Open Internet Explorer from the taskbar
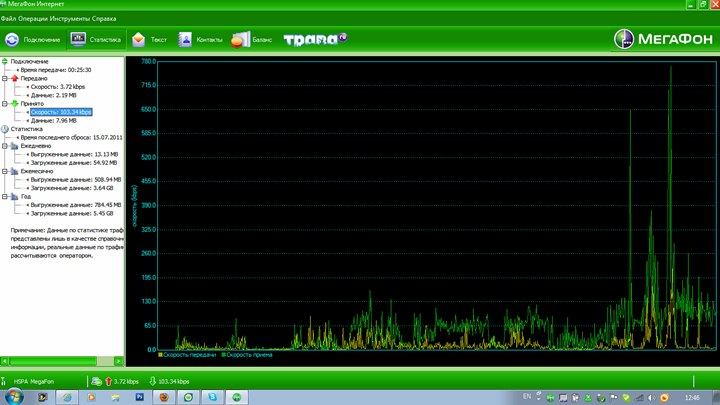720x405 pixels. pyautogui.click(x=67, y=398)
